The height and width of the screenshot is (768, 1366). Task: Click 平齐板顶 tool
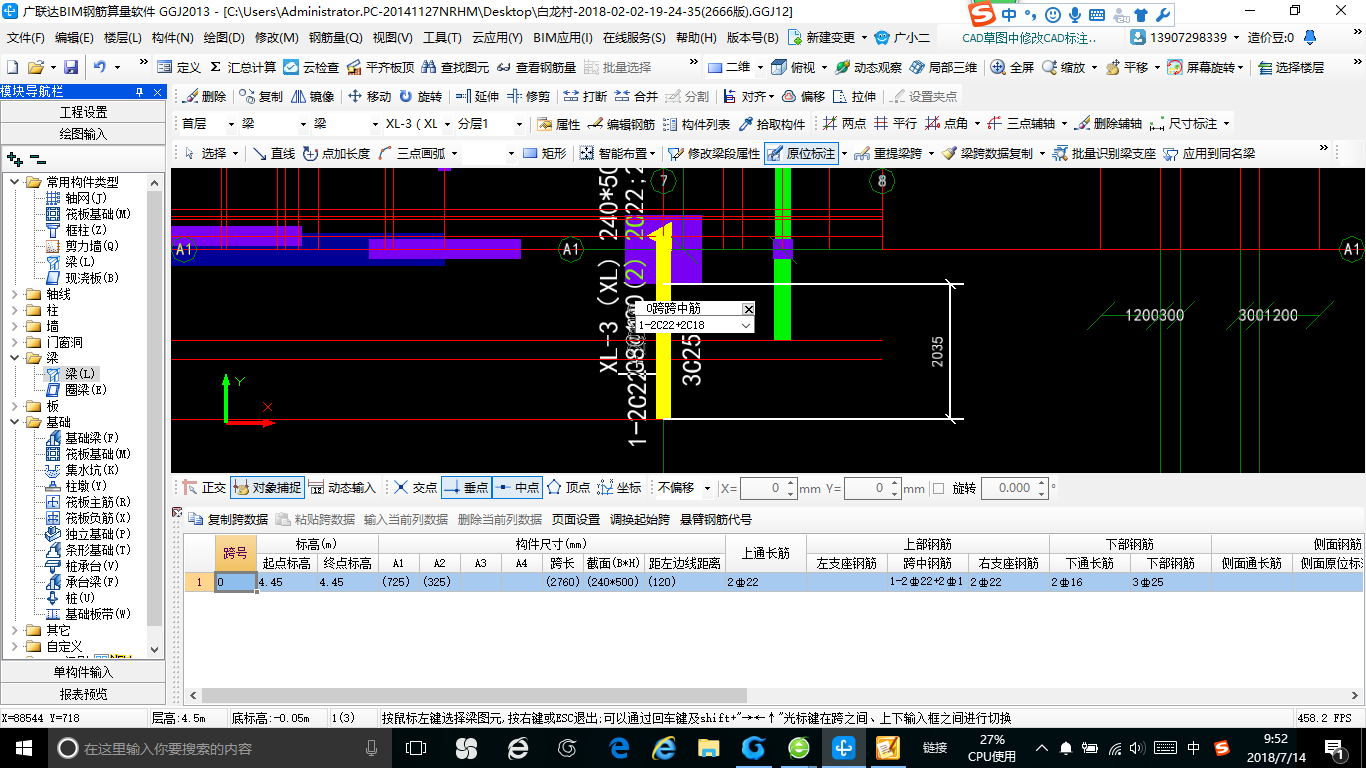(x=380, y=67)
